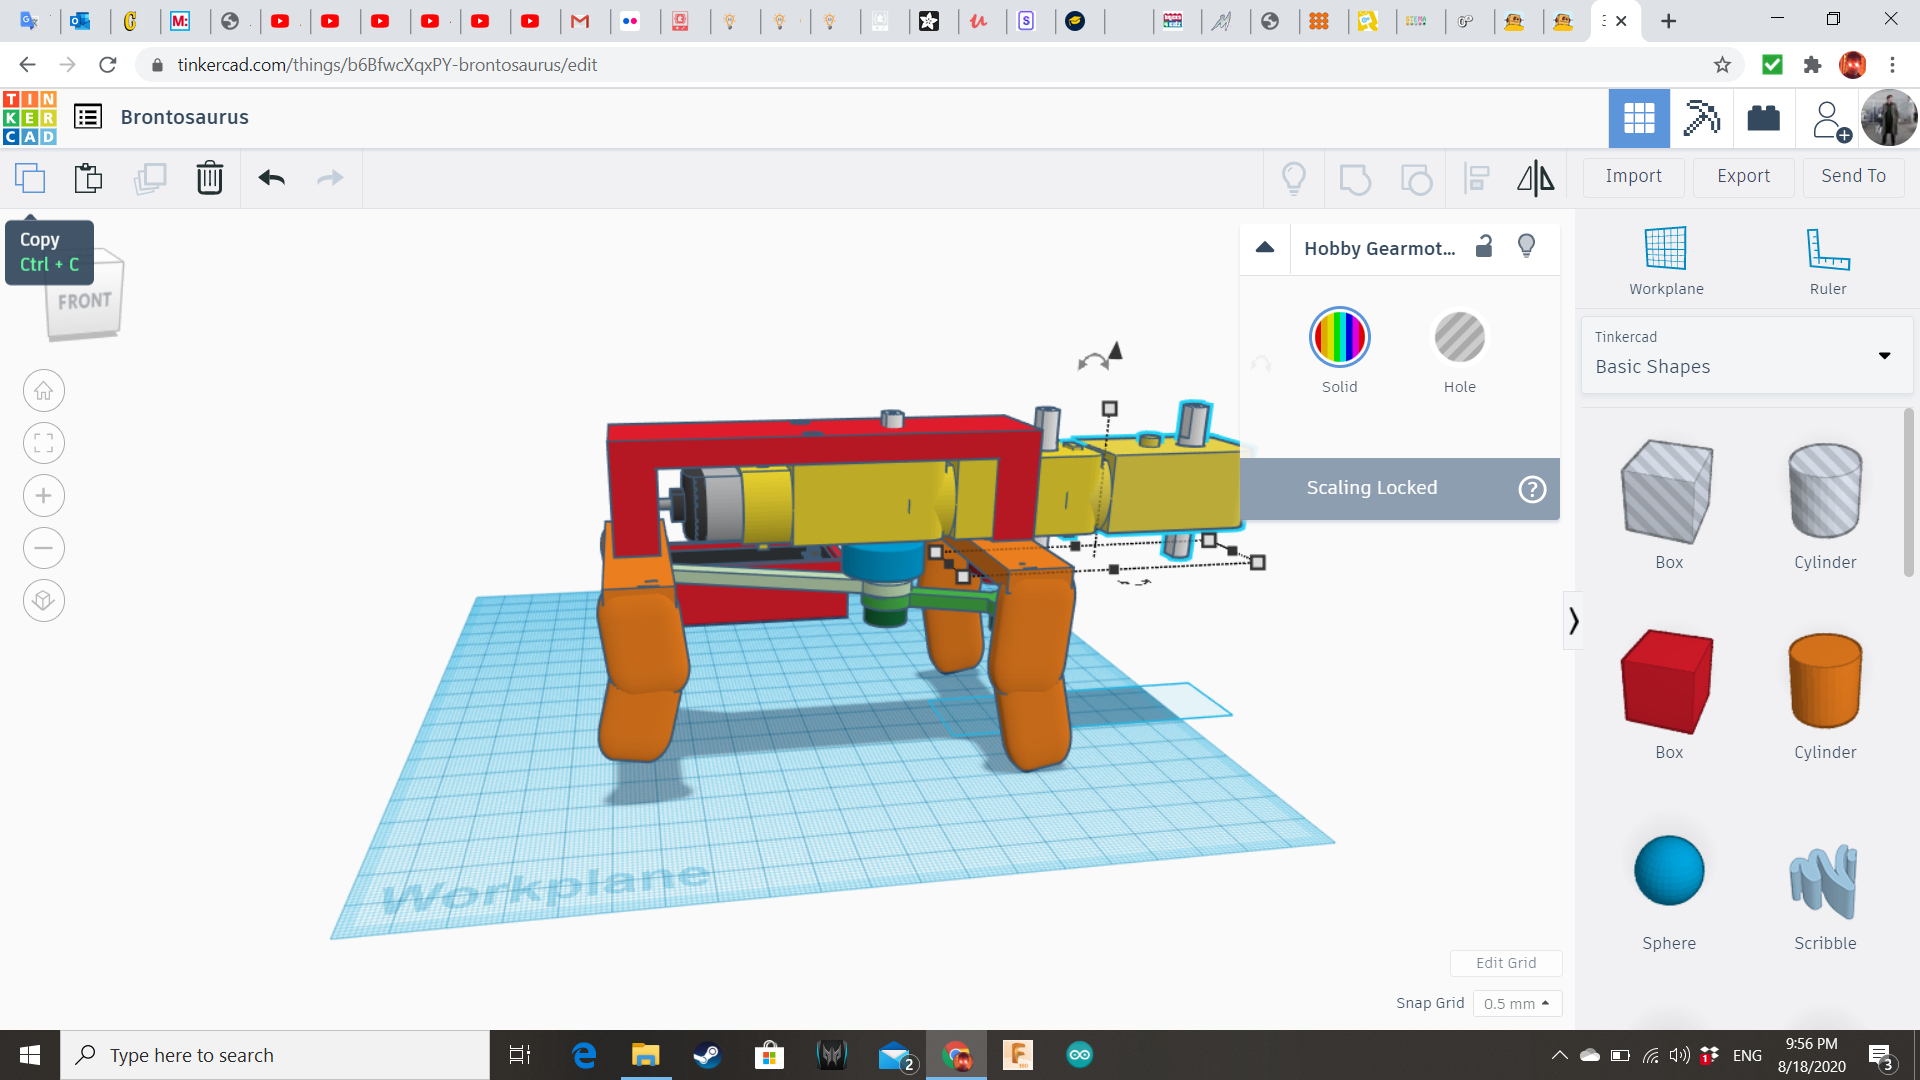
Task: Click the Solid multicolor swatch
Action: tap(1339, 338)
